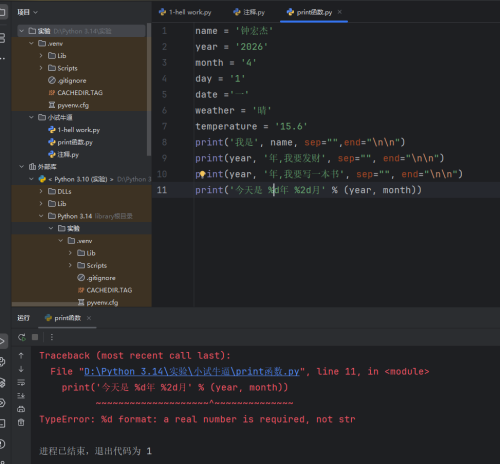Close the print函数.py editor tab

click(x=340, y=12)
